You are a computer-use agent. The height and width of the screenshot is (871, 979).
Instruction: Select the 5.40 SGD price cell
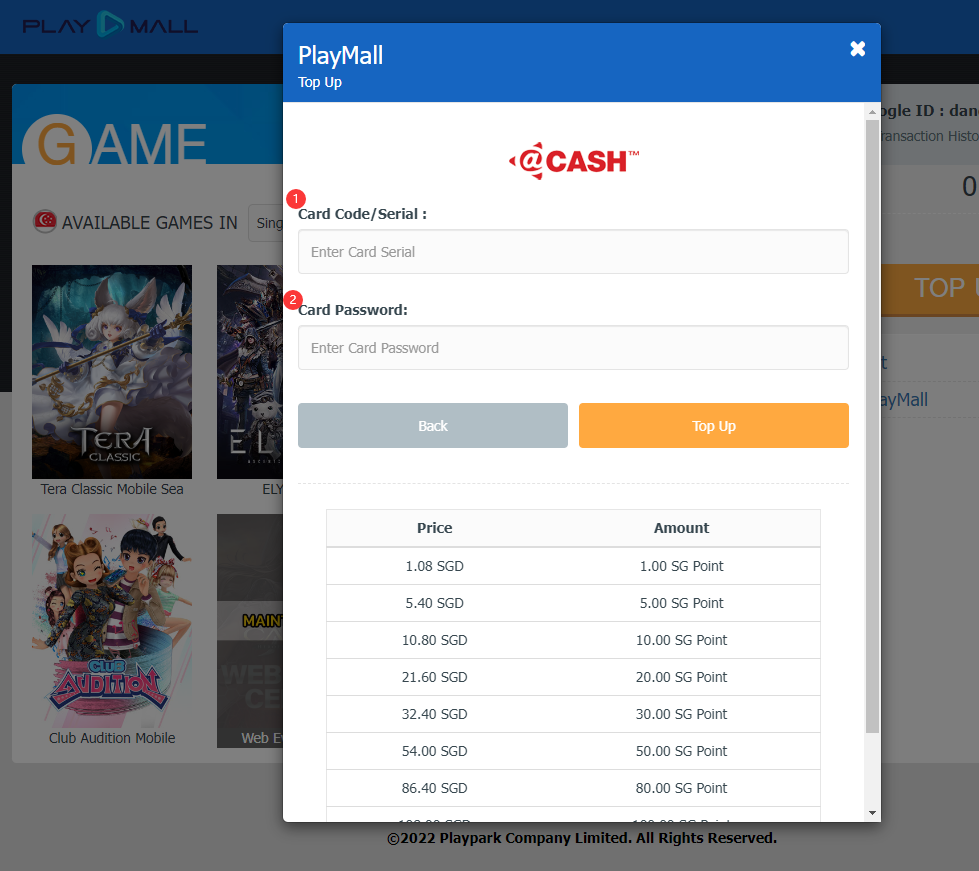click(435, 603)
